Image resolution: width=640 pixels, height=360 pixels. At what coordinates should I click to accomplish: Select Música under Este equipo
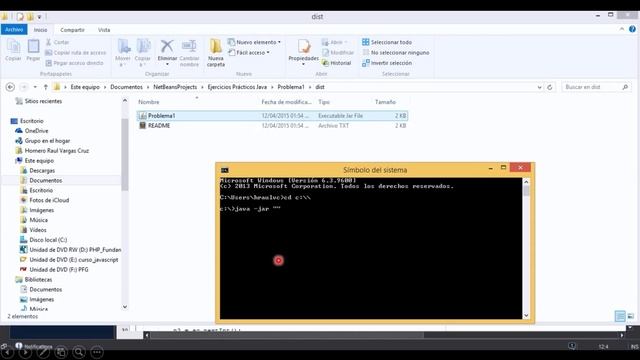click(x=34, y=220)
